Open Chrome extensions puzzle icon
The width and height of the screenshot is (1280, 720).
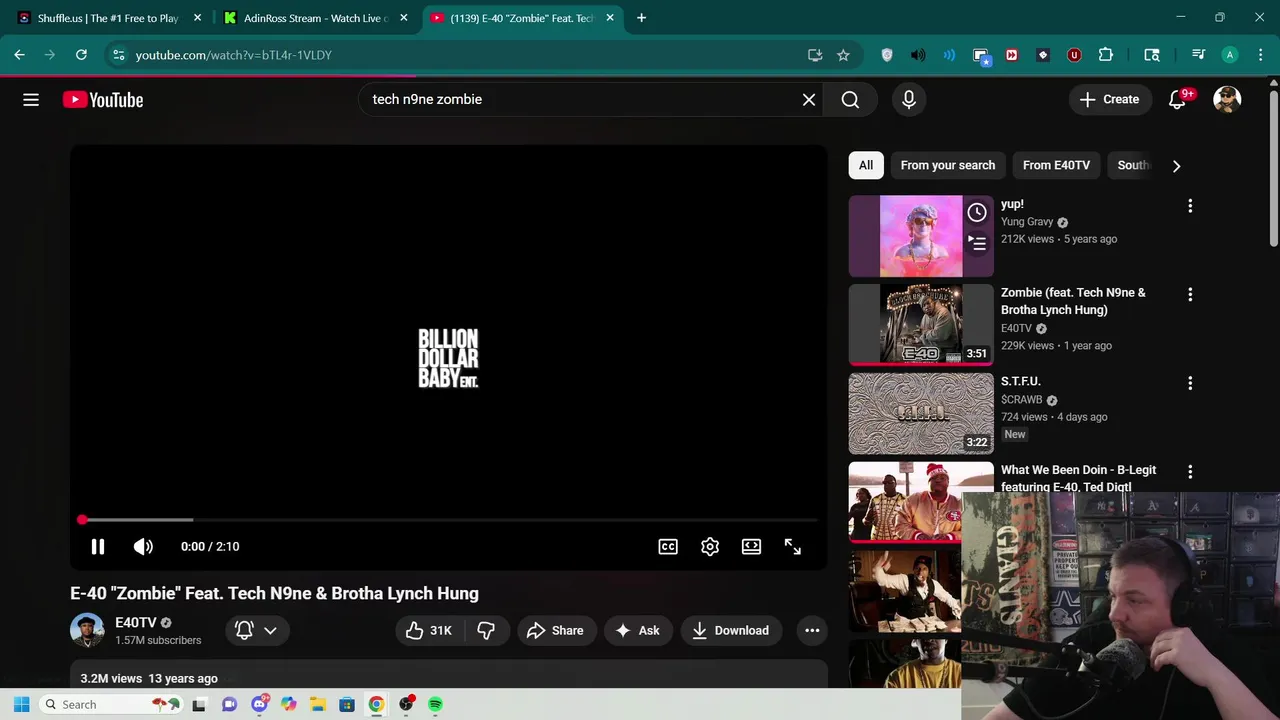(1106, 55)
